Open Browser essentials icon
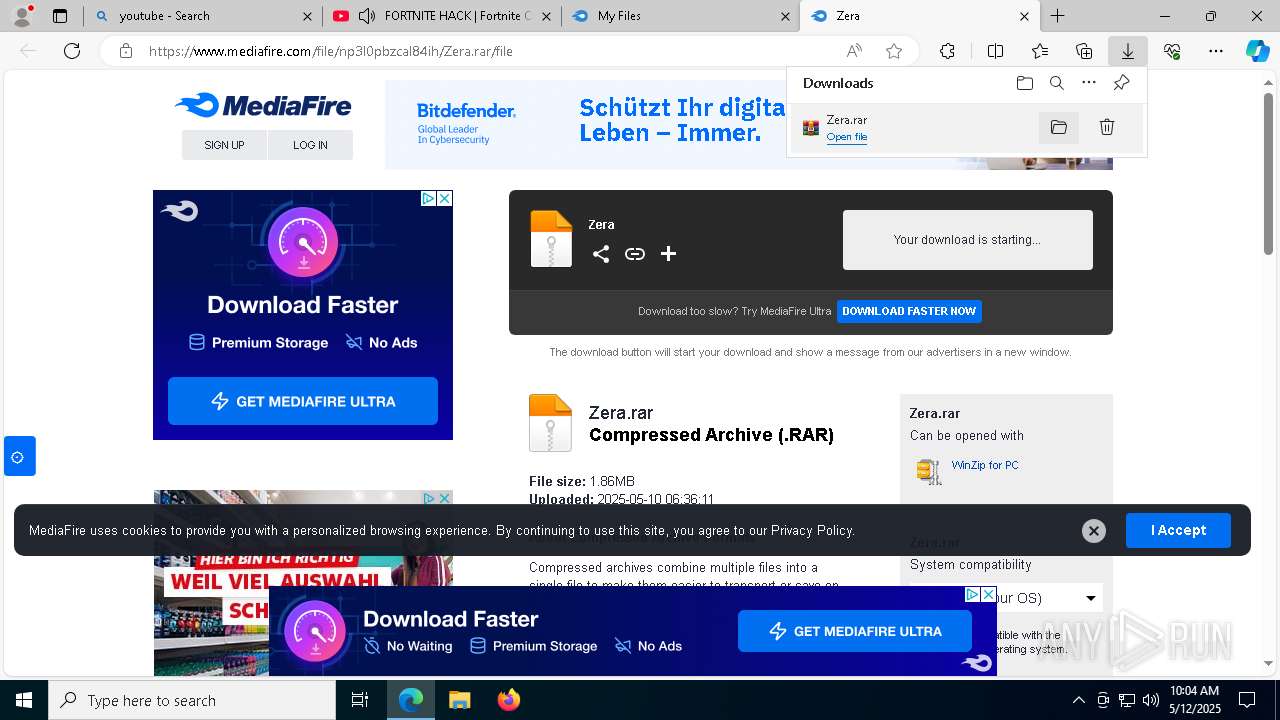This screenshot has width=1280, height=720. point(1172,51)
